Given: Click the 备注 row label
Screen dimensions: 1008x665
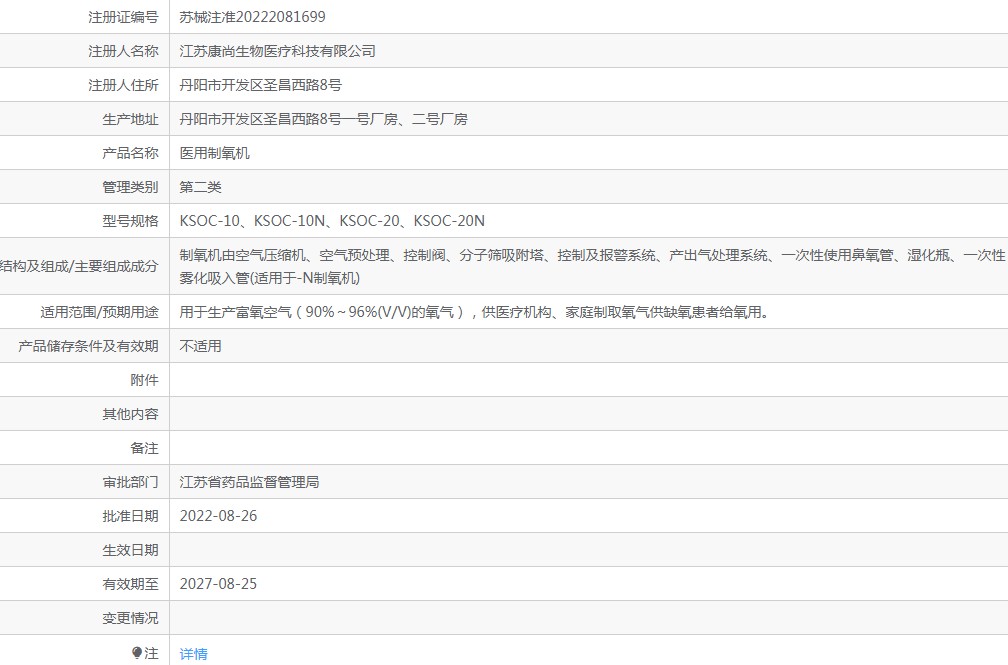Looking at the screenshot, I should [x=144, y=448].
